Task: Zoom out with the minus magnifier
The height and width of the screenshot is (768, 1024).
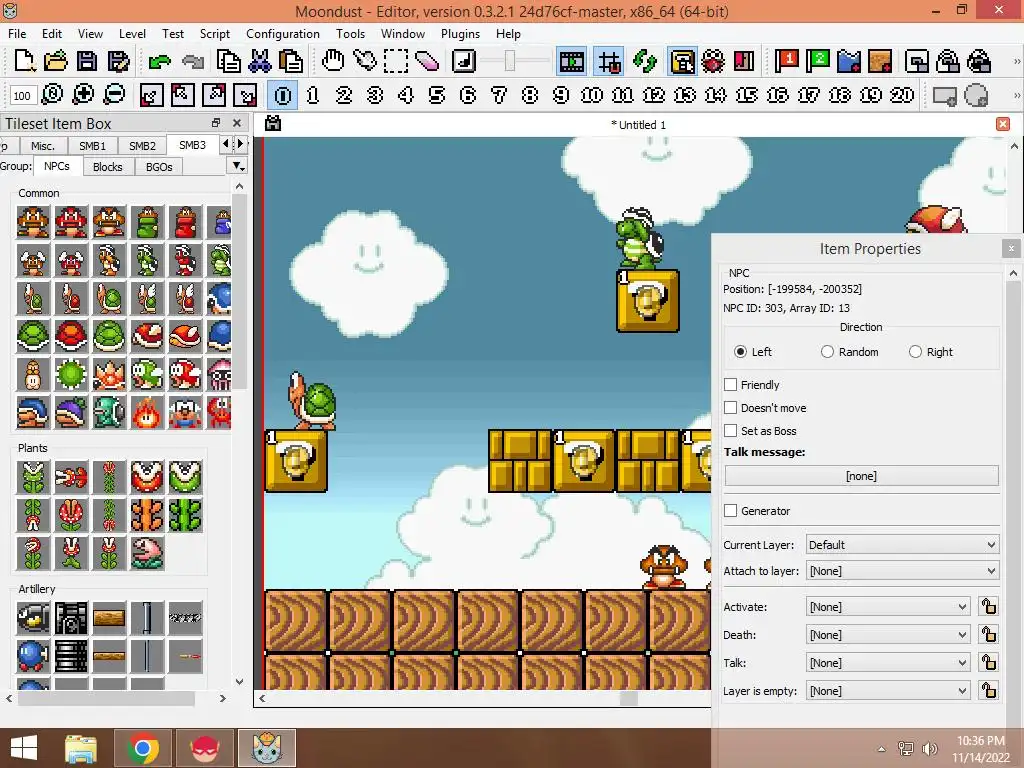Action: click(x=114, y=95)
